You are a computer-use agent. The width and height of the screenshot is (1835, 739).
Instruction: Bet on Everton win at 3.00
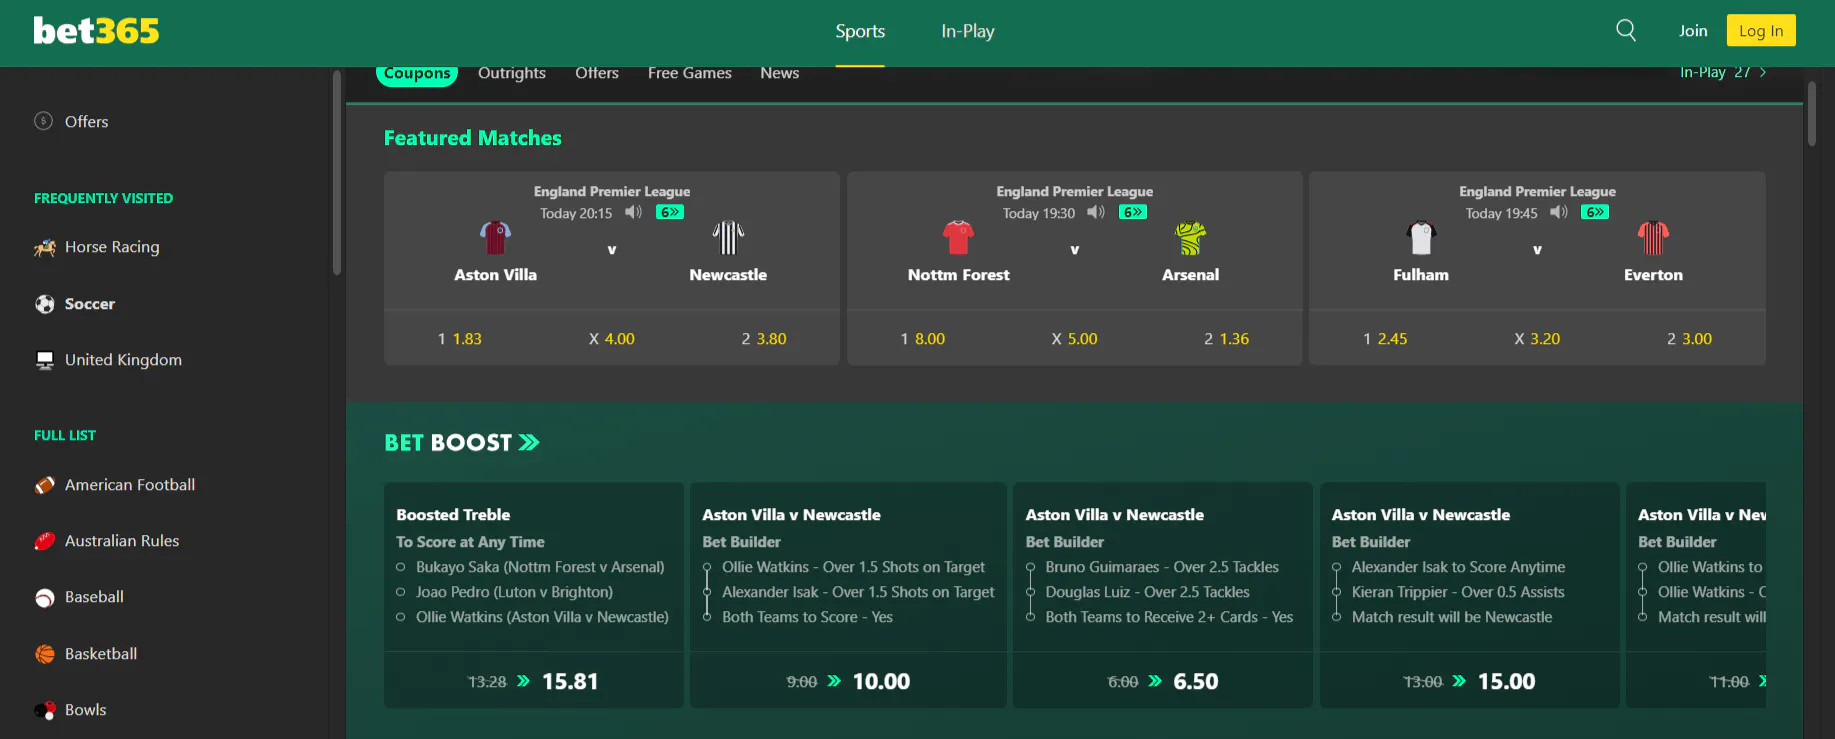click(1689, 339)
